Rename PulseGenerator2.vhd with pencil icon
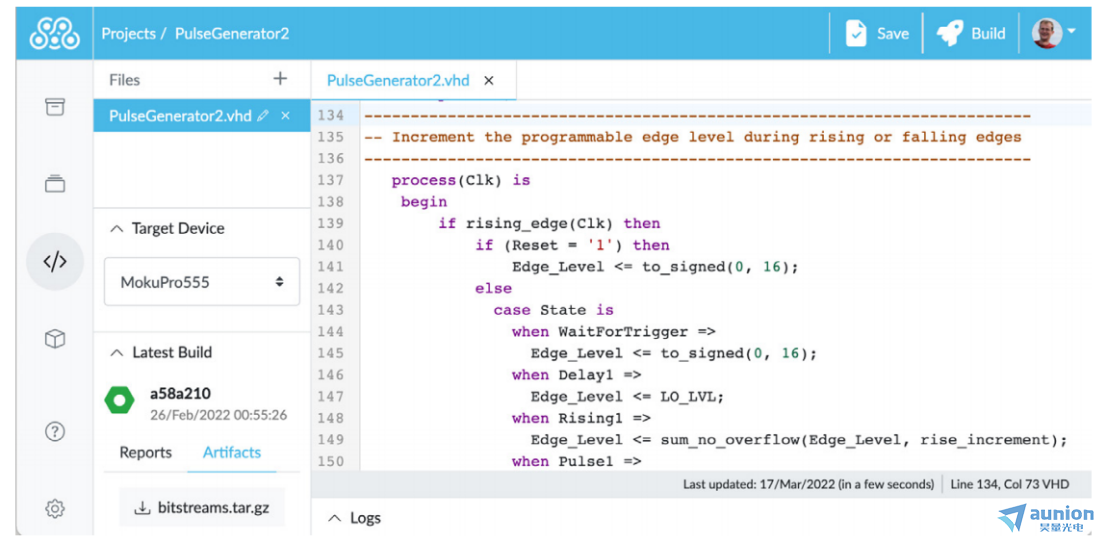 [263, 116]
